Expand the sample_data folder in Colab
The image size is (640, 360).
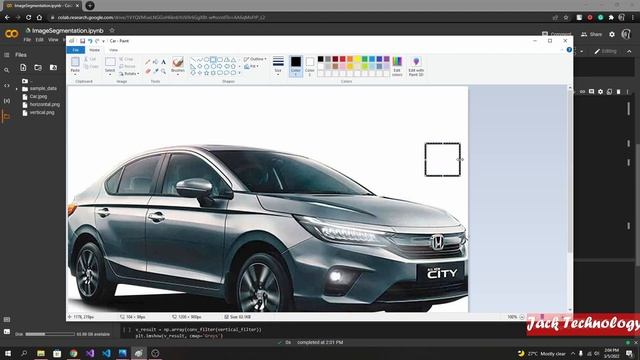pyautogui.click(x=17, y=89)
